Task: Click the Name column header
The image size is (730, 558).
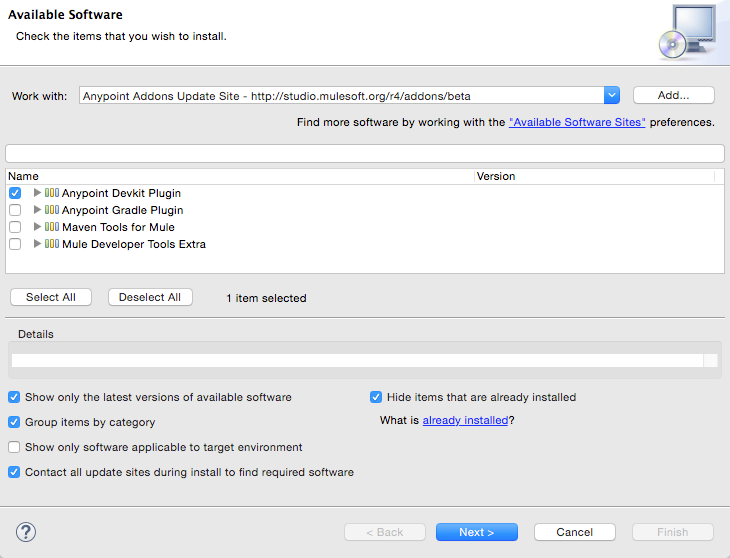Action: pyautogui.click(x=240, y=176)
